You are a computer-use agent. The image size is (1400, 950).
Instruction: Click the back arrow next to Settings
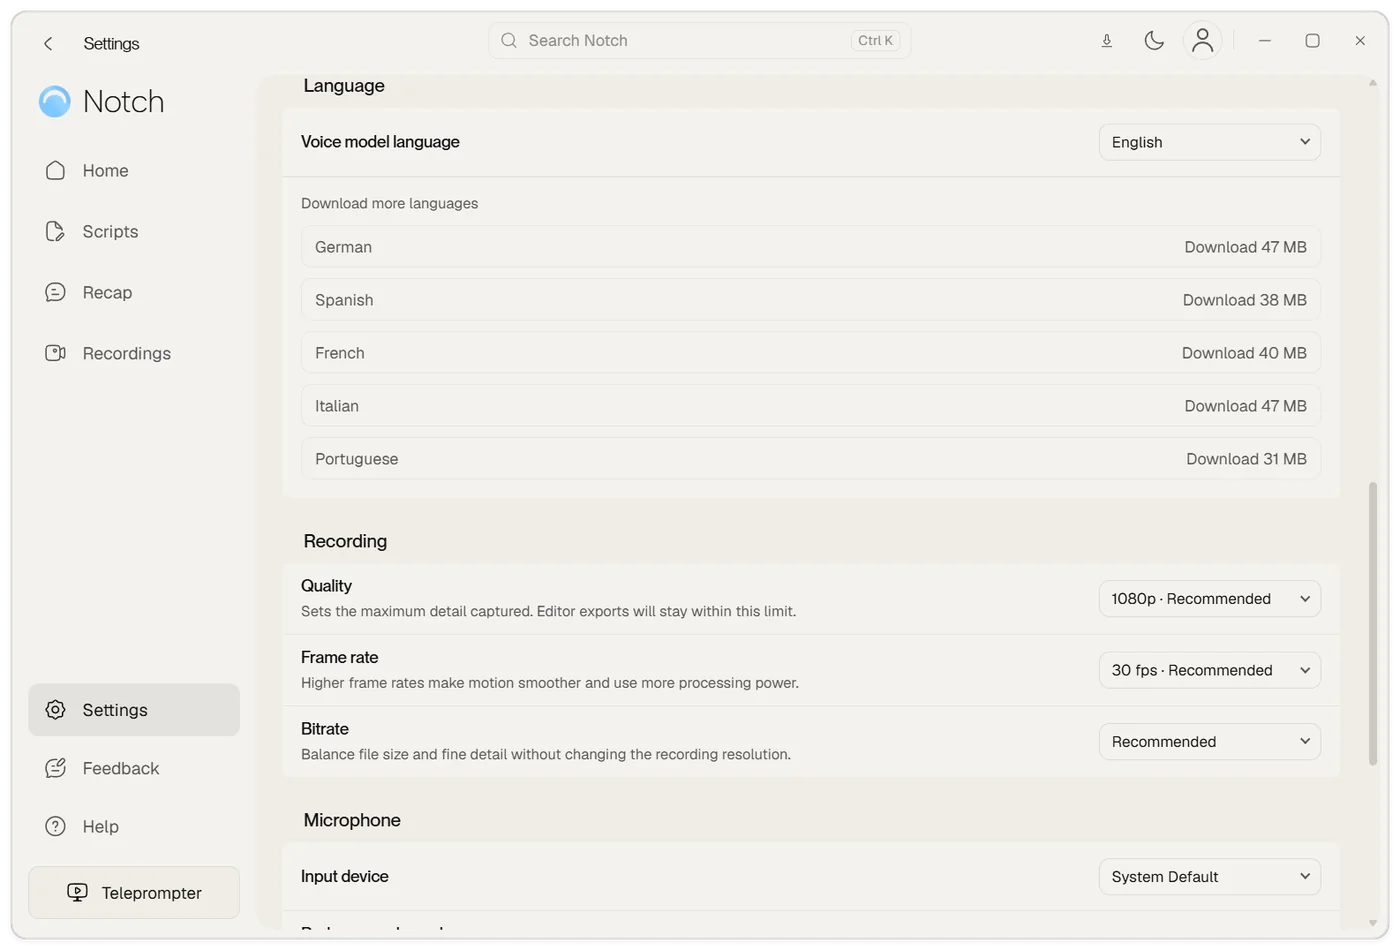48,43
